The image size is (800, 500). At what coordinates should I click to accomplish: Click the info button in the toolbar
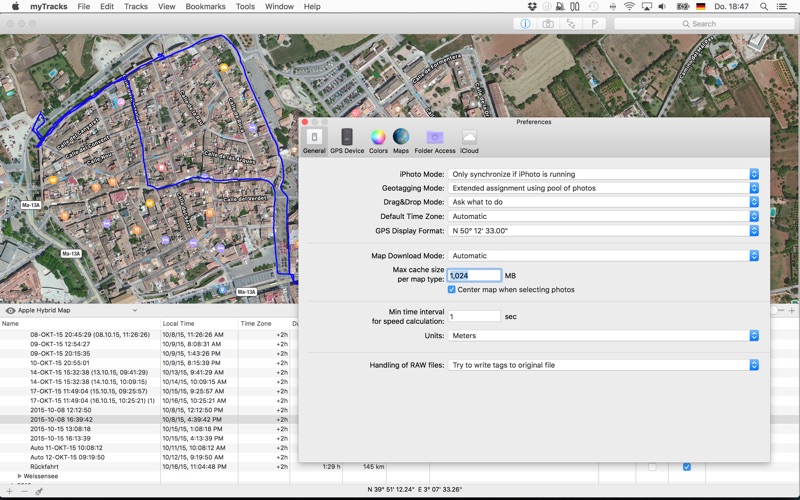pyautogui.click(x=526, y=23)
